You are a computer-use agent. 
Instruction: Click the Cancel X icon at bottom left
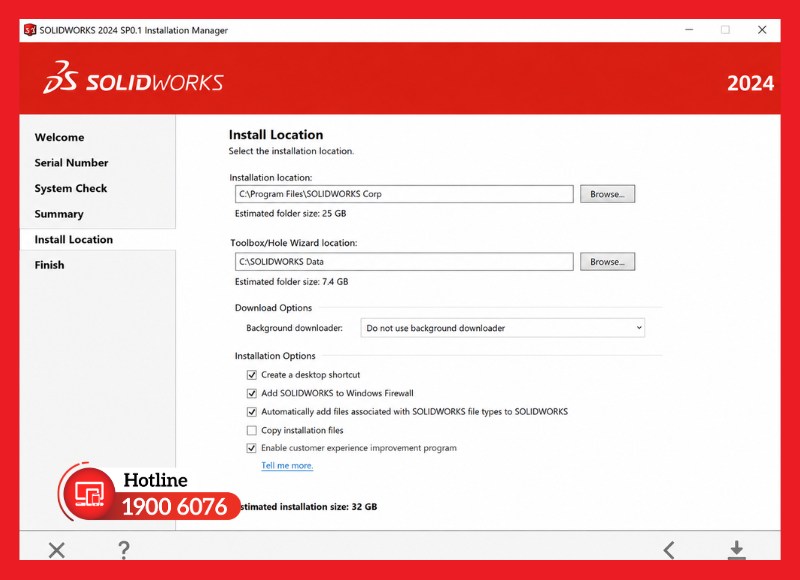[57, 550]
